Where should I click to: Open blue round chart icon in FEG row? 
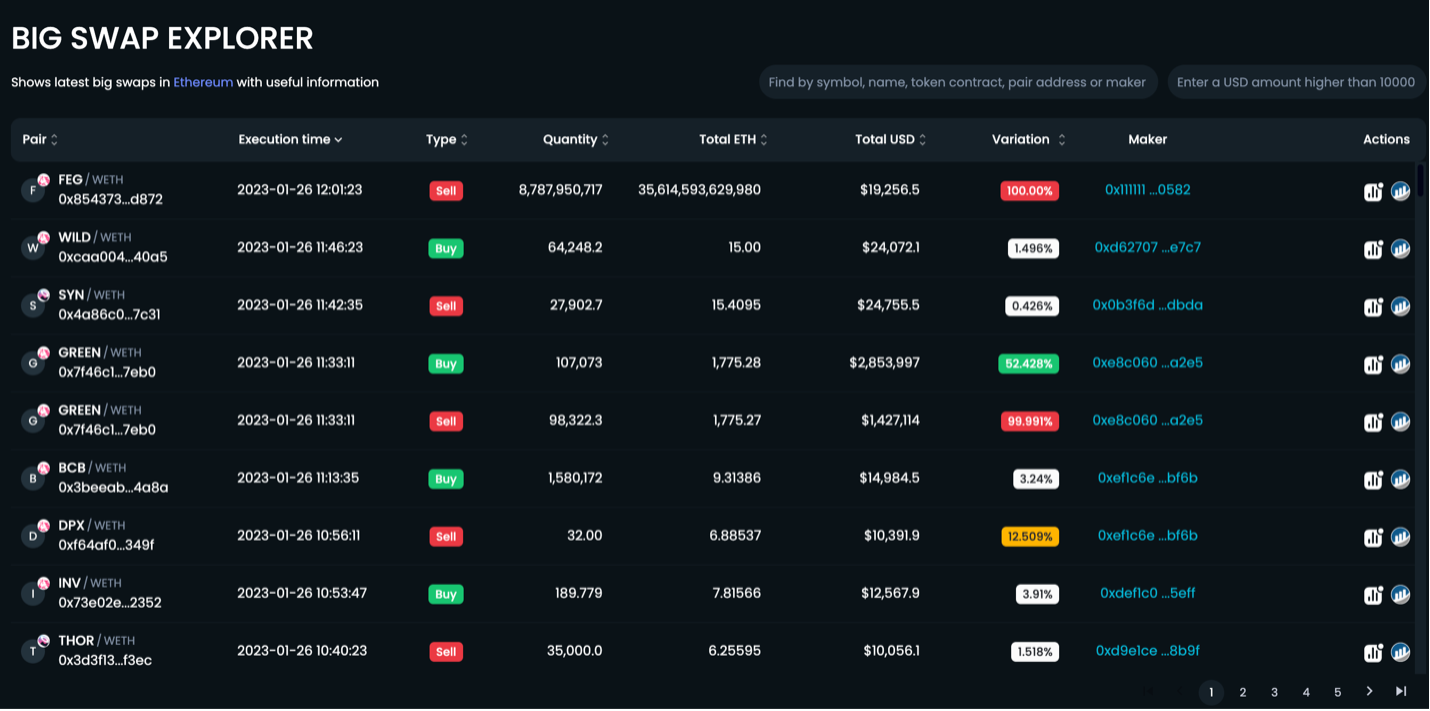[x=1401, y=191]
